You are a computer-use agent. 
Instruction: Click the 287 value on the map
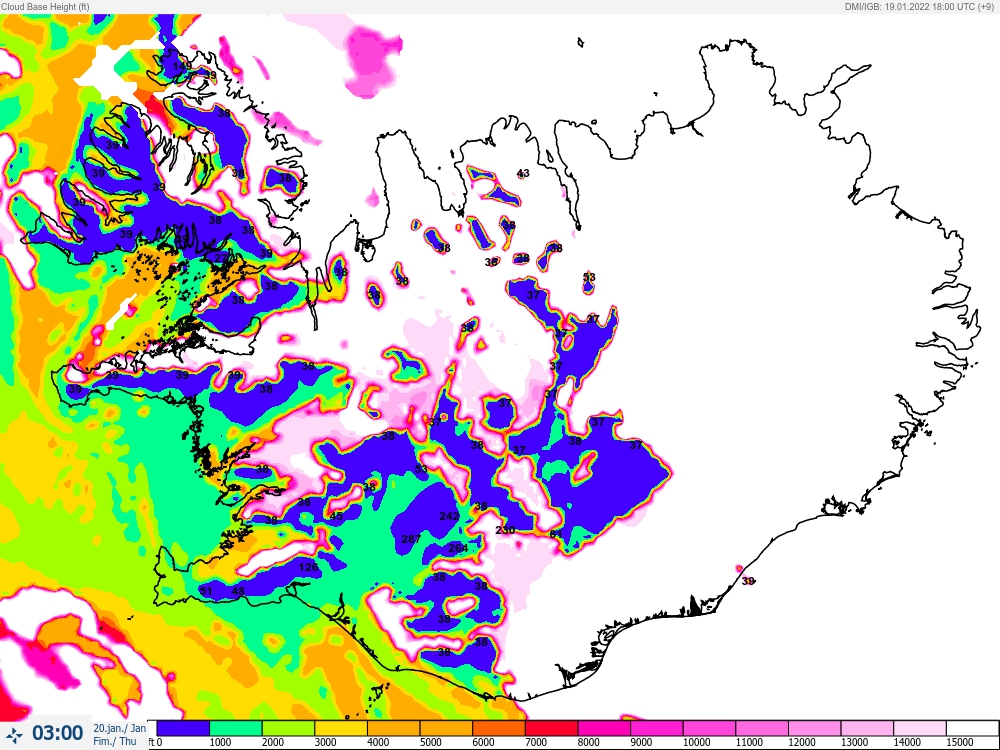[411, 539]
